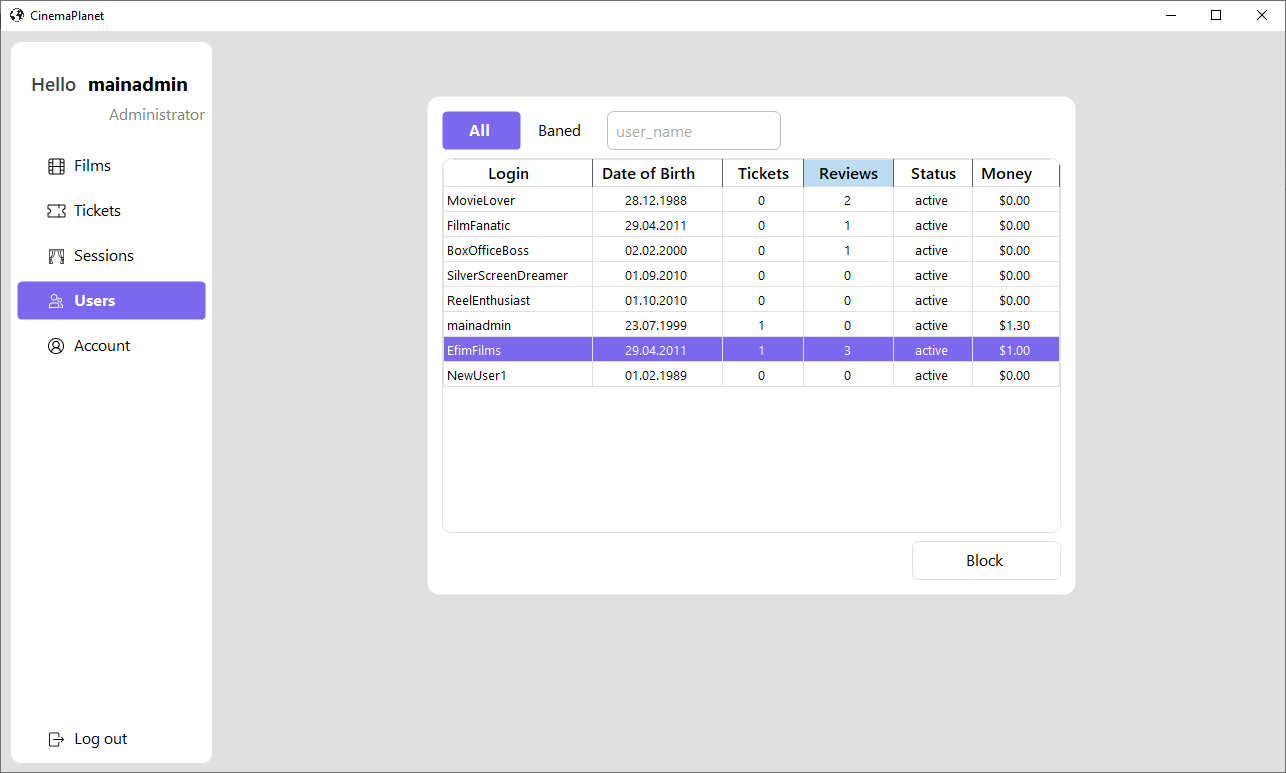Minimize the CinemaPlanet window

click(x=1171, y=15)
